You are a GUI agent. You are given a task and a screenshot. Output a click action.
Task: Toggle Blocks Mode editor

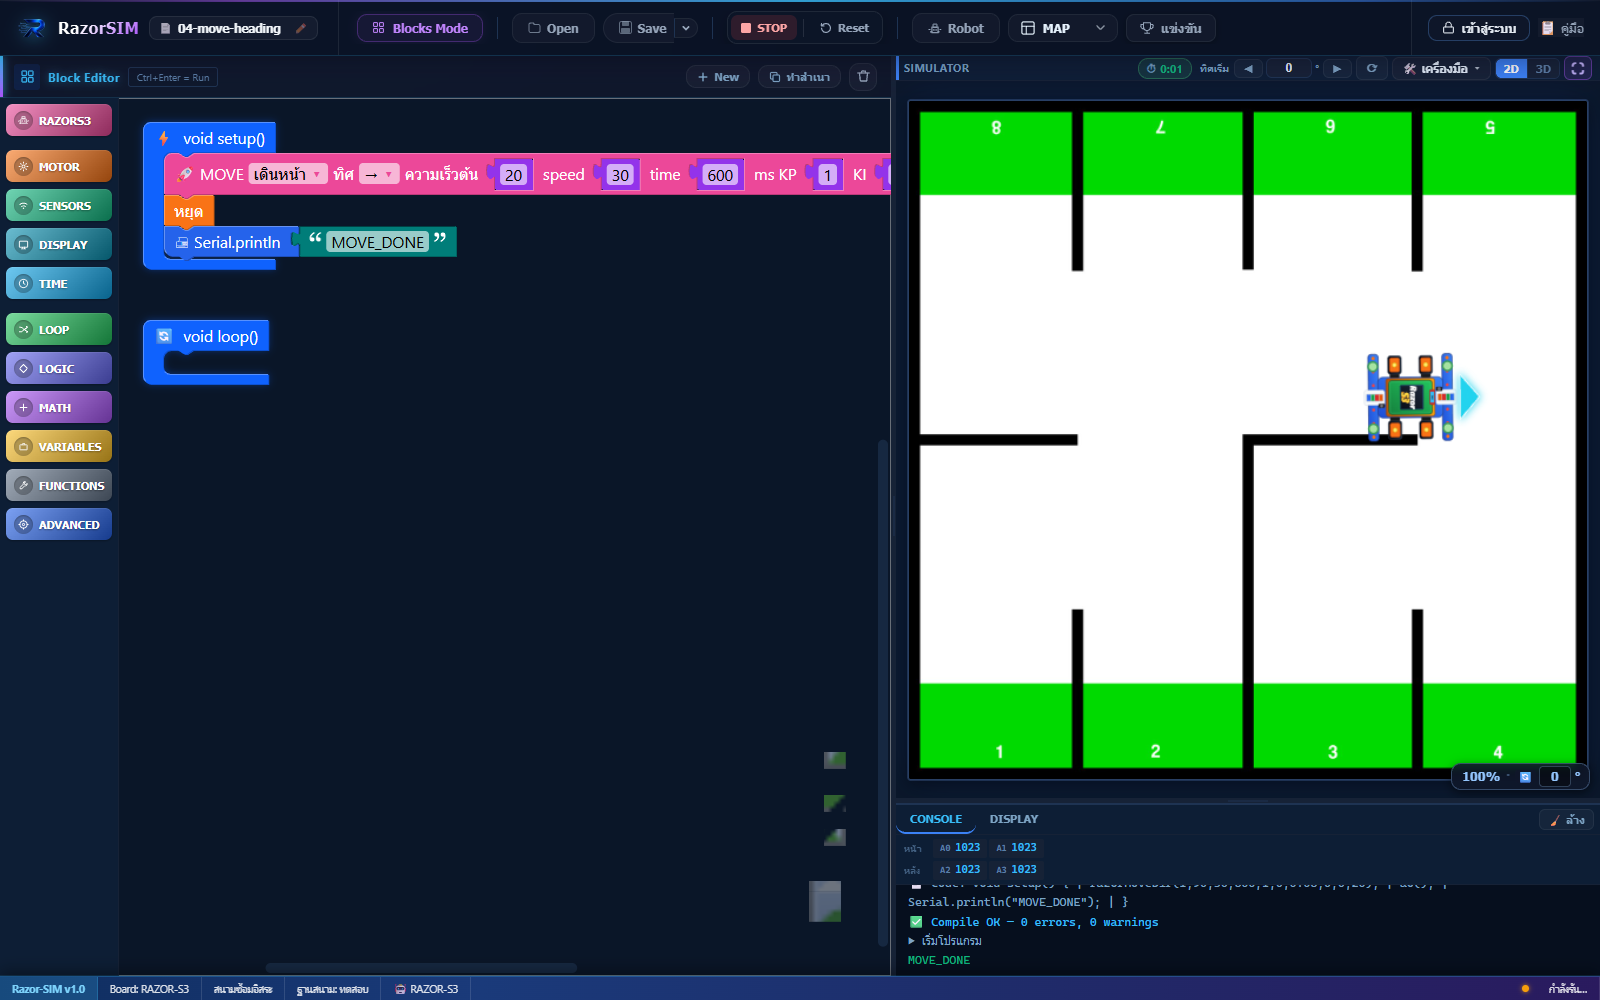coord(420,28)
